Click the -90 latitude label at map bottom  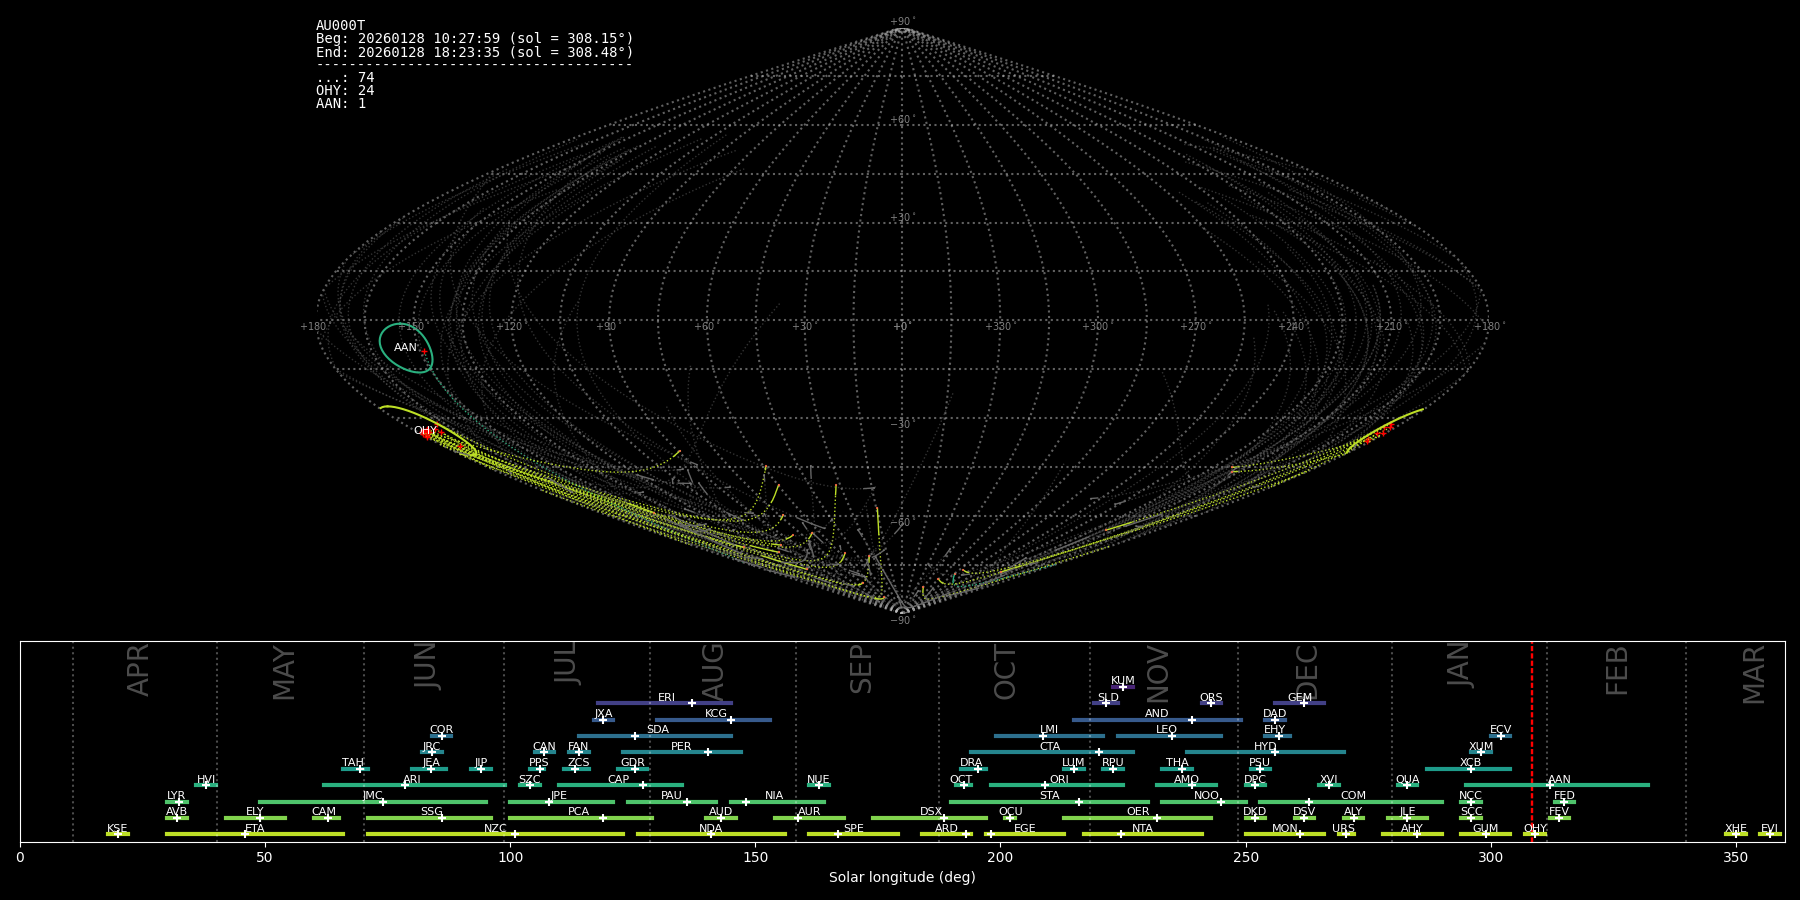pyautogui.click(x=902, y=621)
